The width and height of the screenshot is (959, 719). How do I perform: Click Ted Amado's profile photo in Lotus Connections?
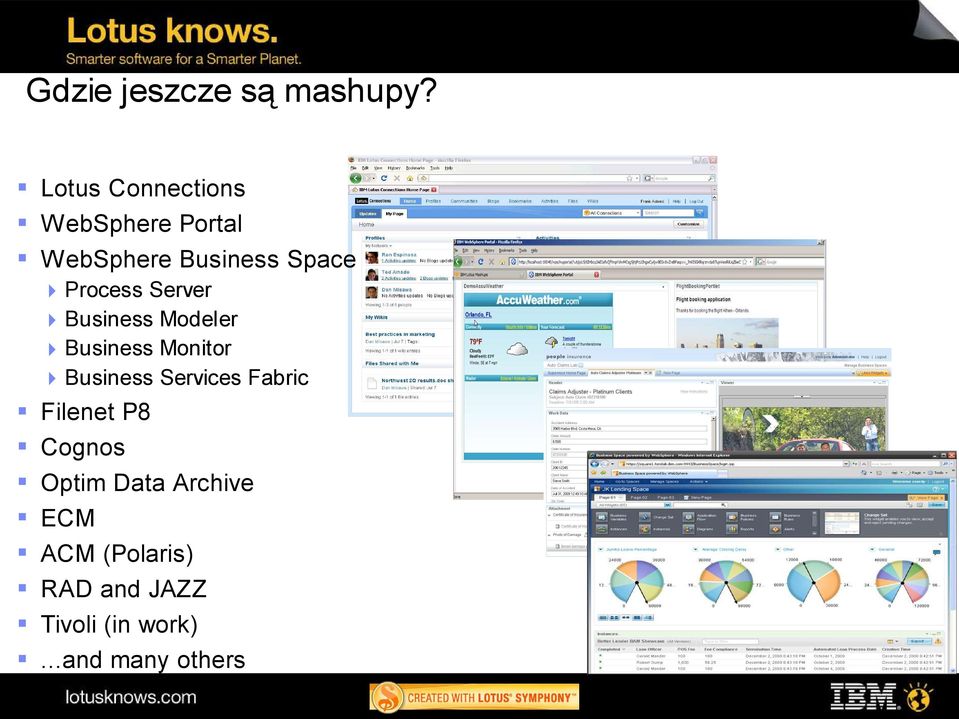pyautogui.click(x=371, y=275)
